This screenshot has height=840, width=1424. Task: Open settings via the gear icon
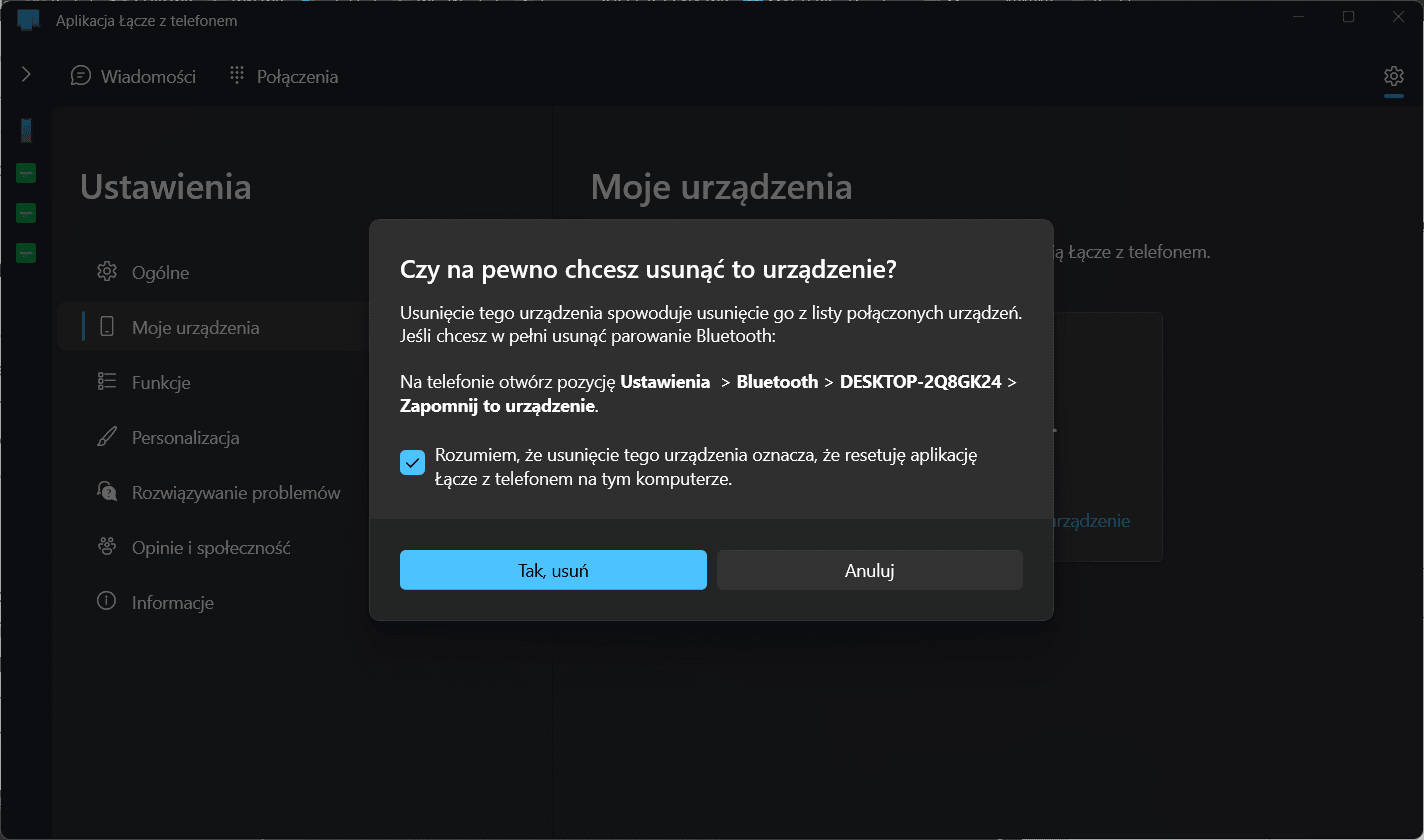click(x=1394, y=76)
